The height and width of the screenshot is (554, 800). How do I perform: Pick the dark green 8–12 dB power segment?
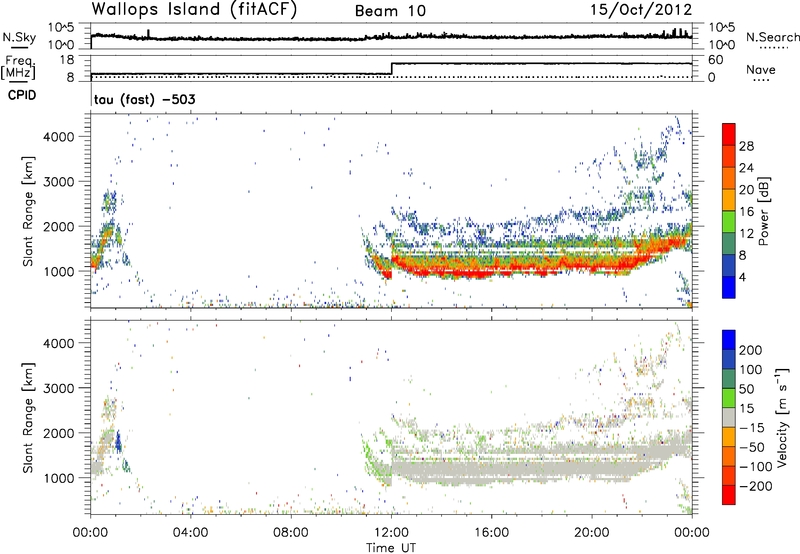[x=729, y=243]
